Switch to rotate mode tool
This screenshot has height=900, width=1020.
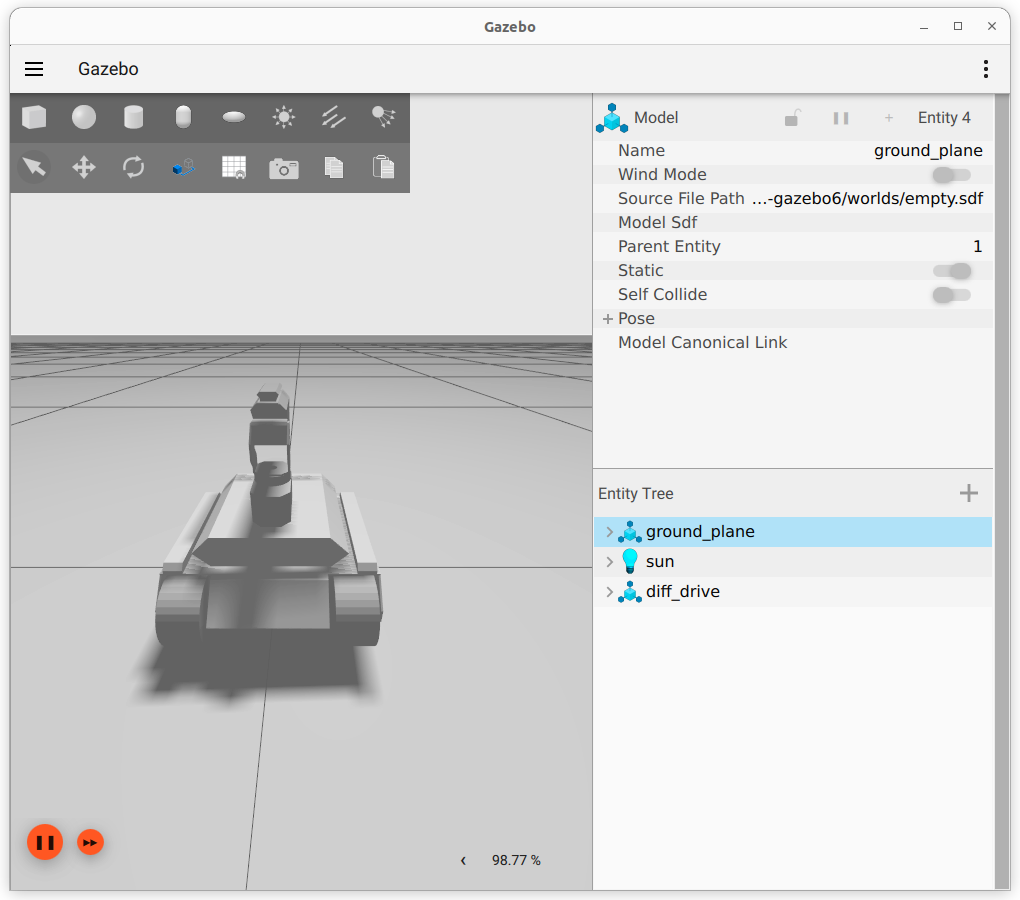point(134,167)
